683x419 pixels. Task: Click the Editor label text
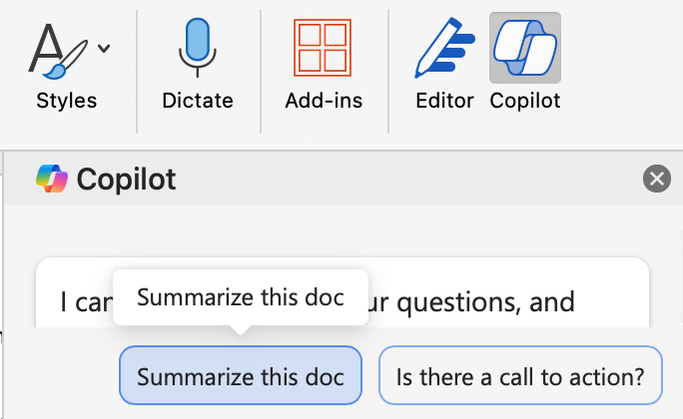(444, 101)
